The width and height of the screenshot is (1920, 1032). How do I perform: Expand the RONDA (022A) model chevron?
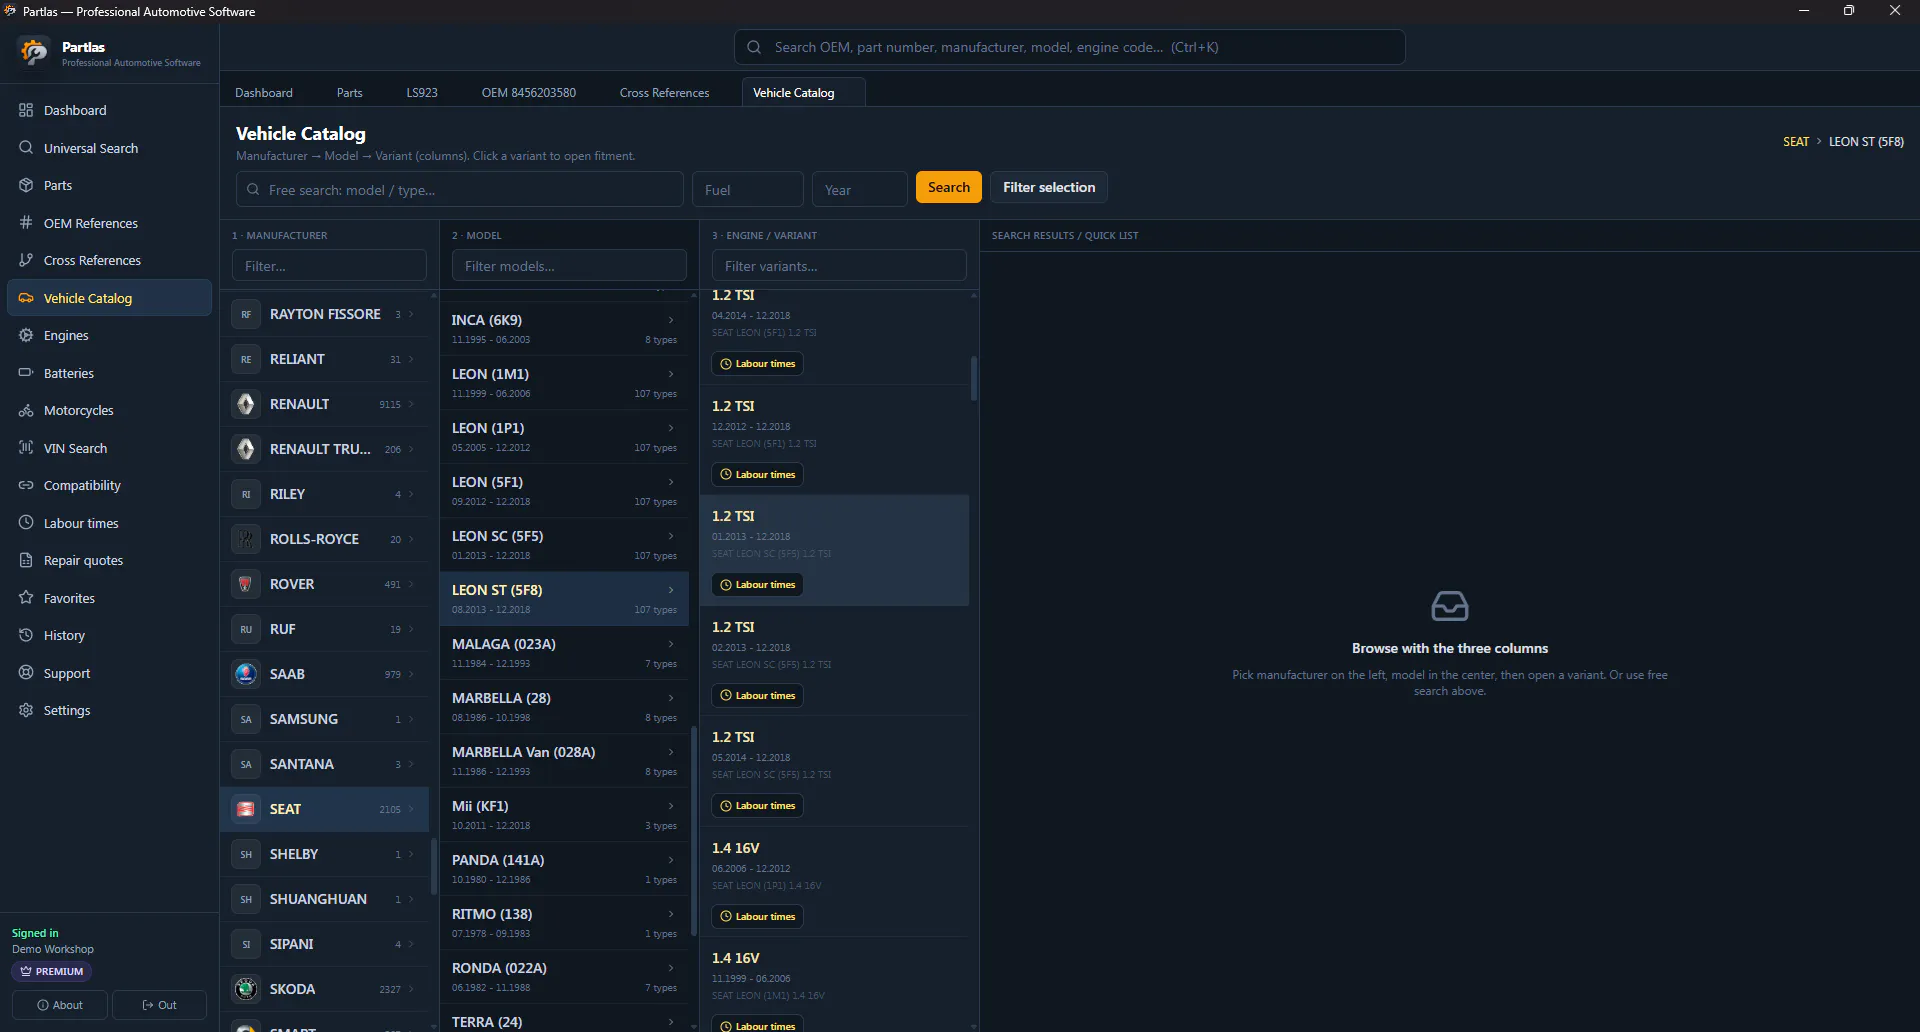coord(671,968)
